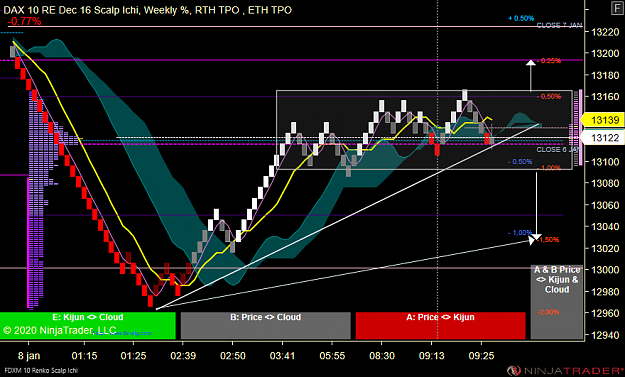Click the red A: Price <> Kijun signal panel
The height and width of the screenshot is (377, 625).
440,326
